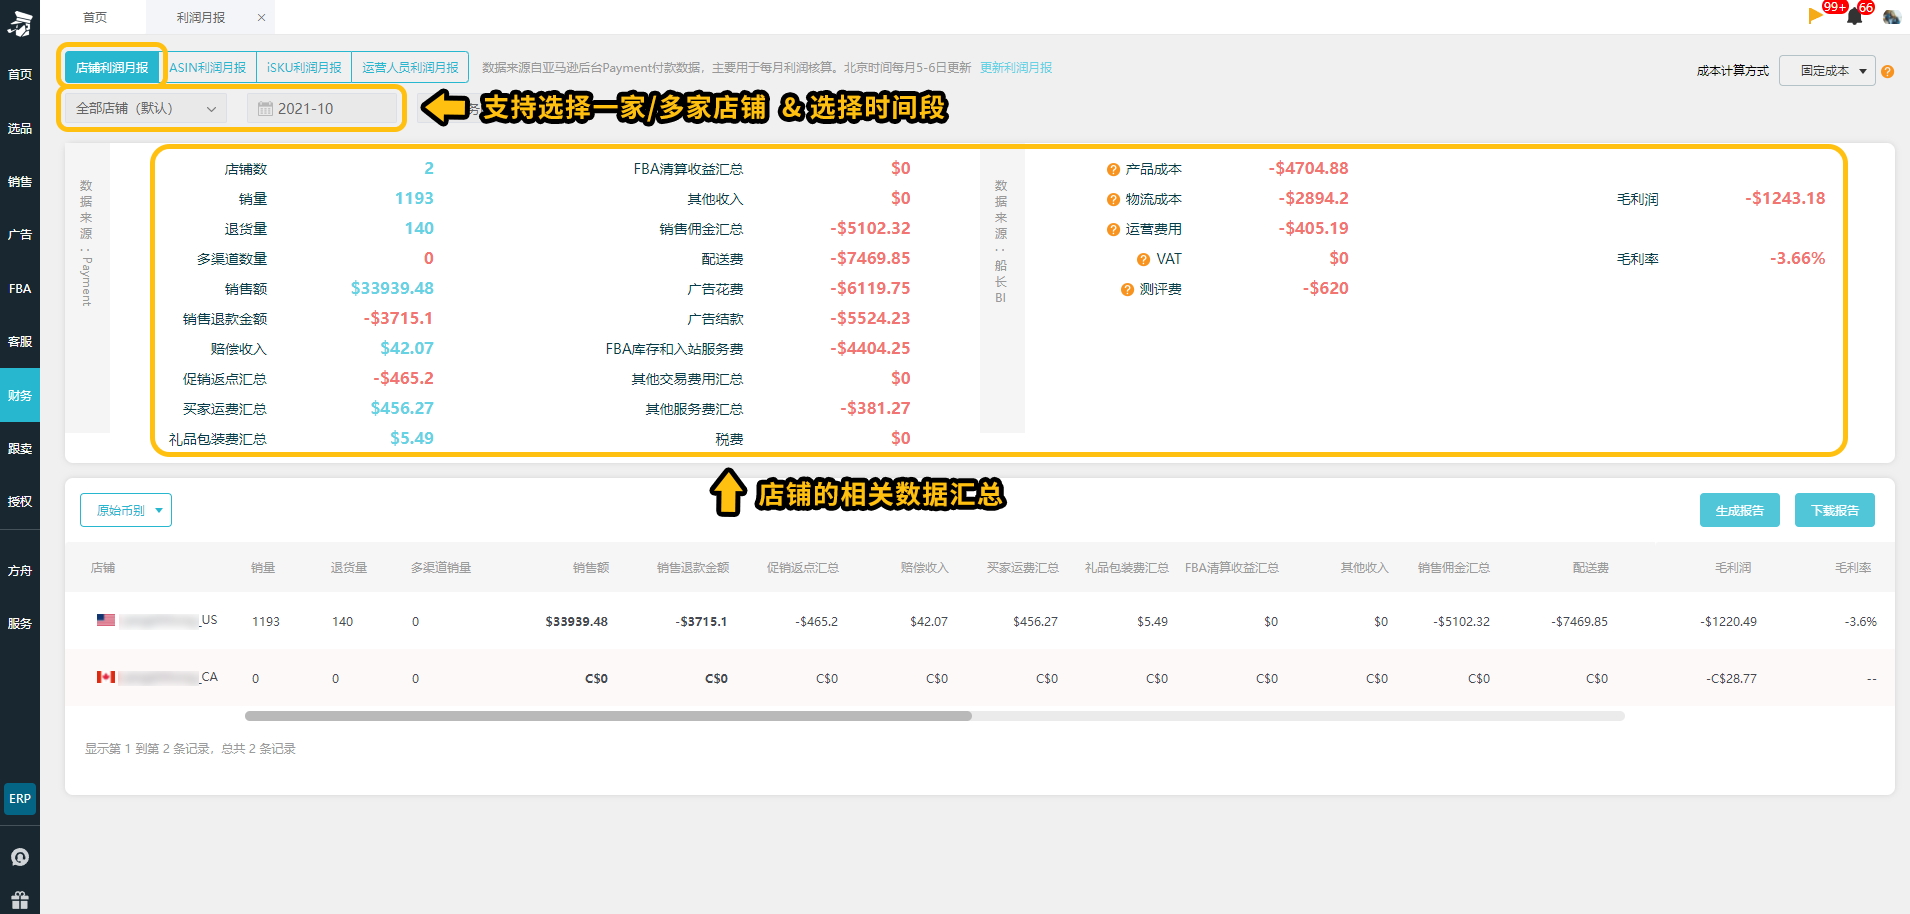Click the summary 销量 value 1193

click(414, 198)
